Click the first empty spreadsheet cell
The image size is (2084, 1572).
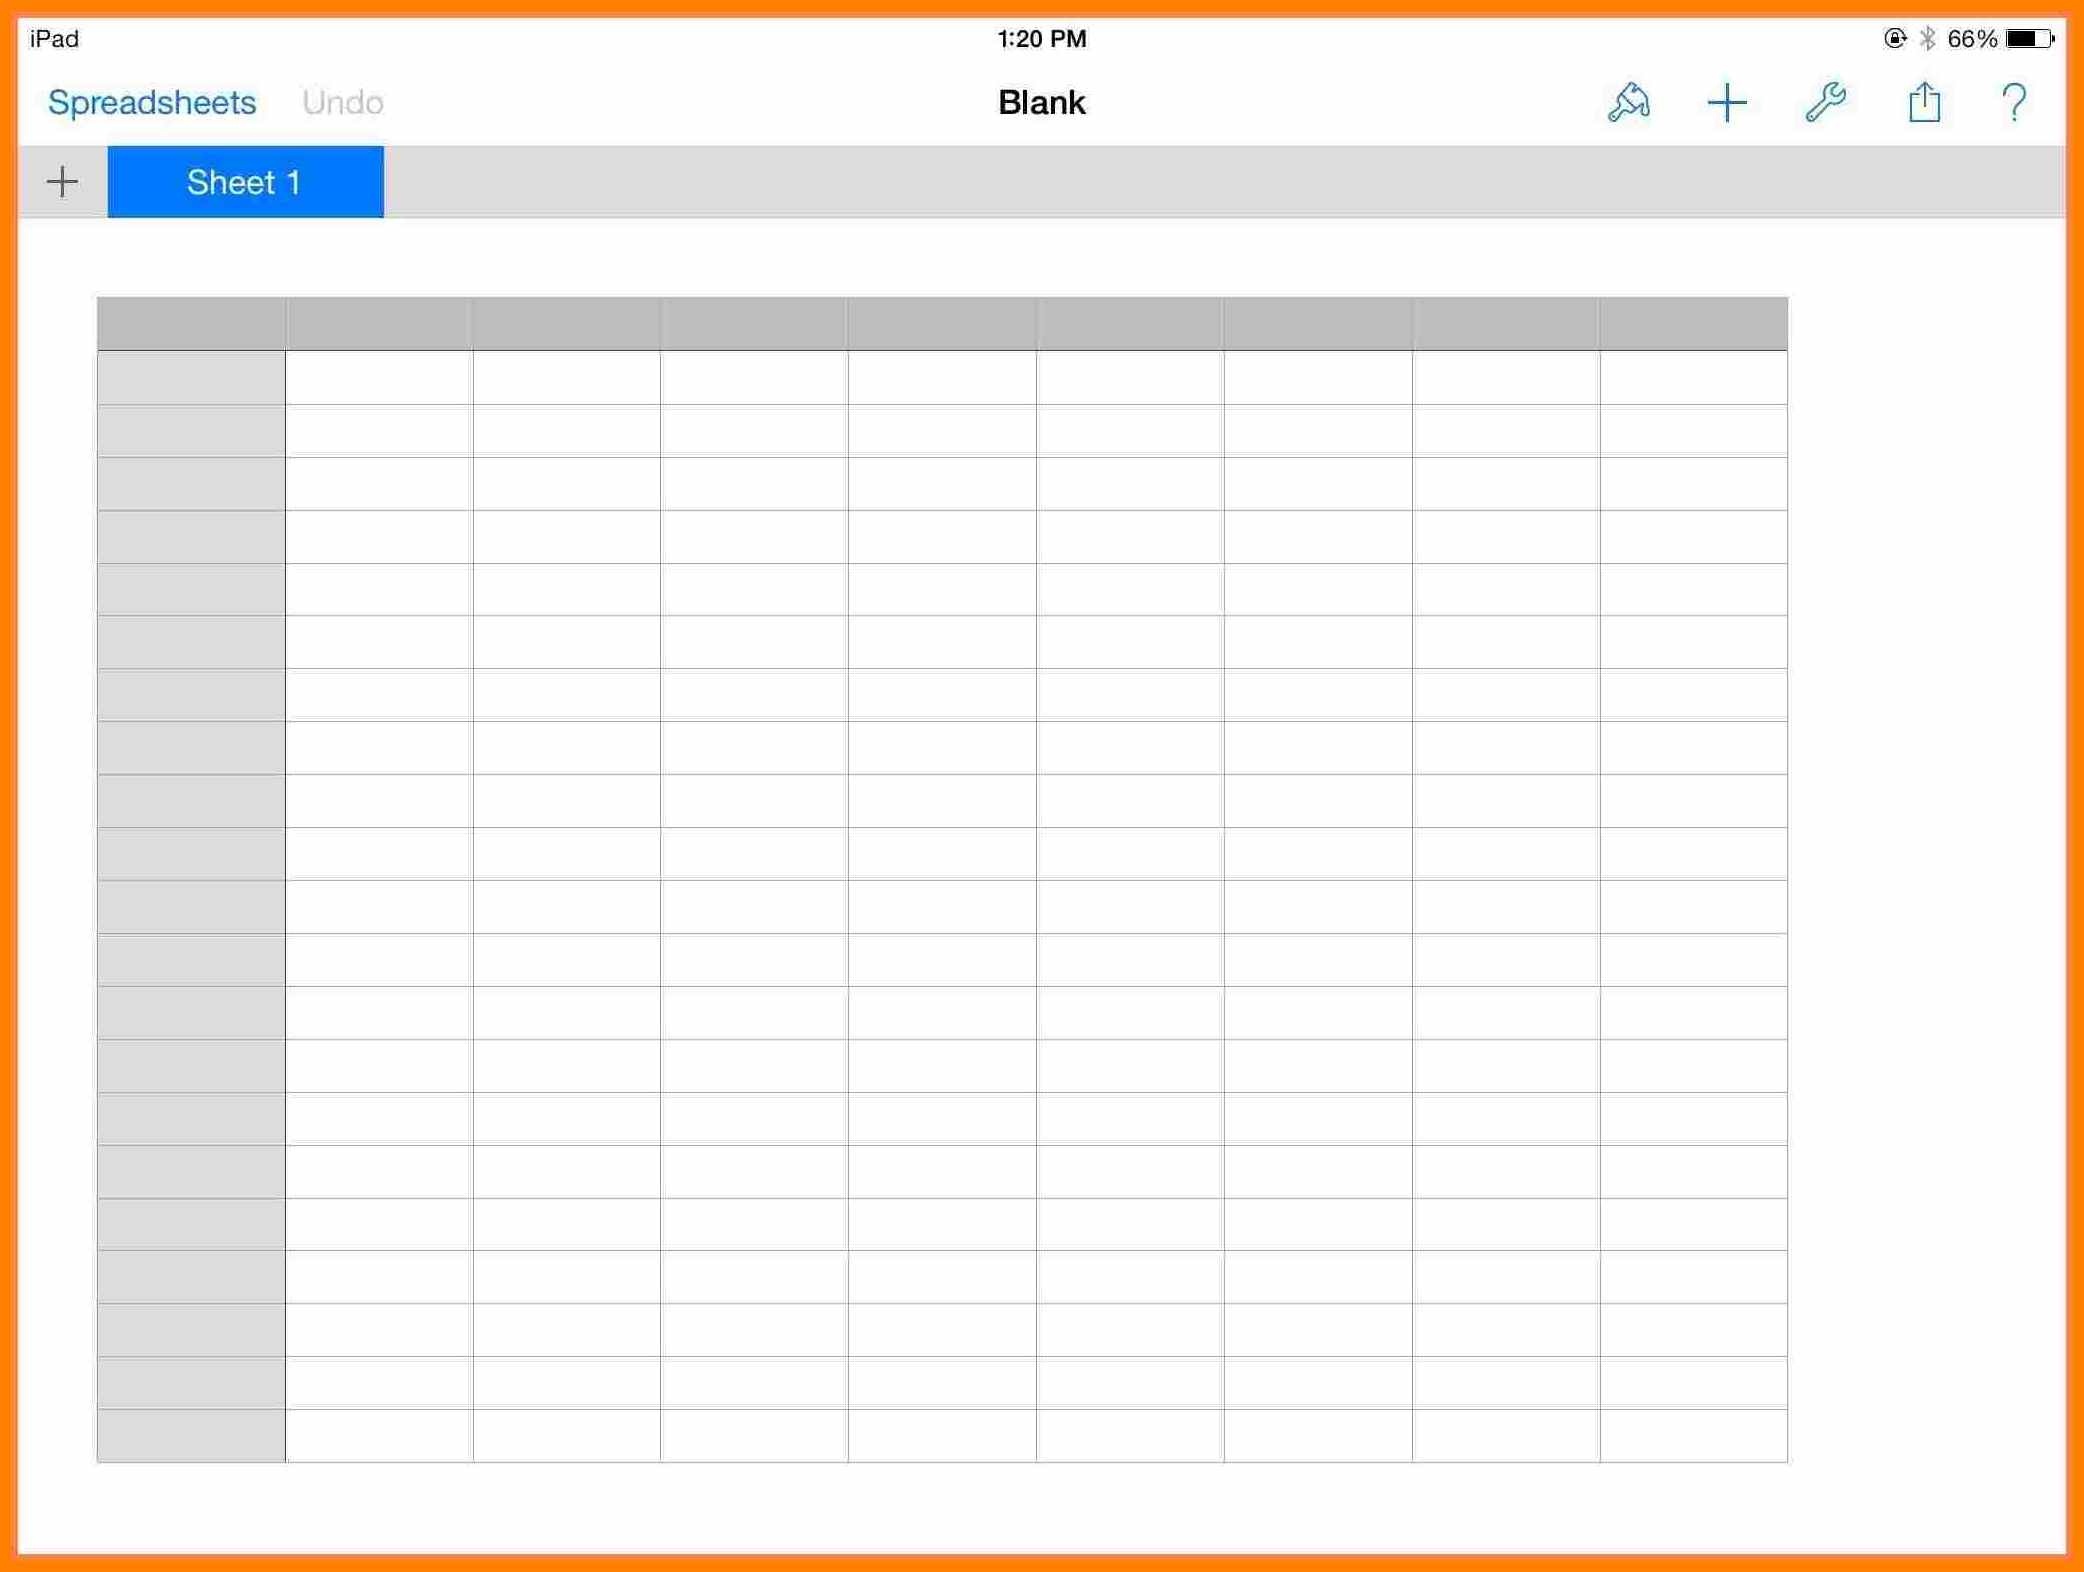(x=378, y=378)
